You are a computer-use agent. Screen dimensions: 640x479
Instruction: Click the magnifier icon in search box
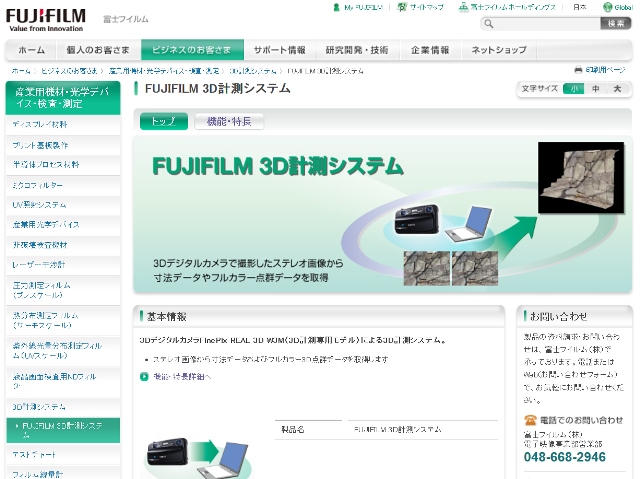(489, 24)
